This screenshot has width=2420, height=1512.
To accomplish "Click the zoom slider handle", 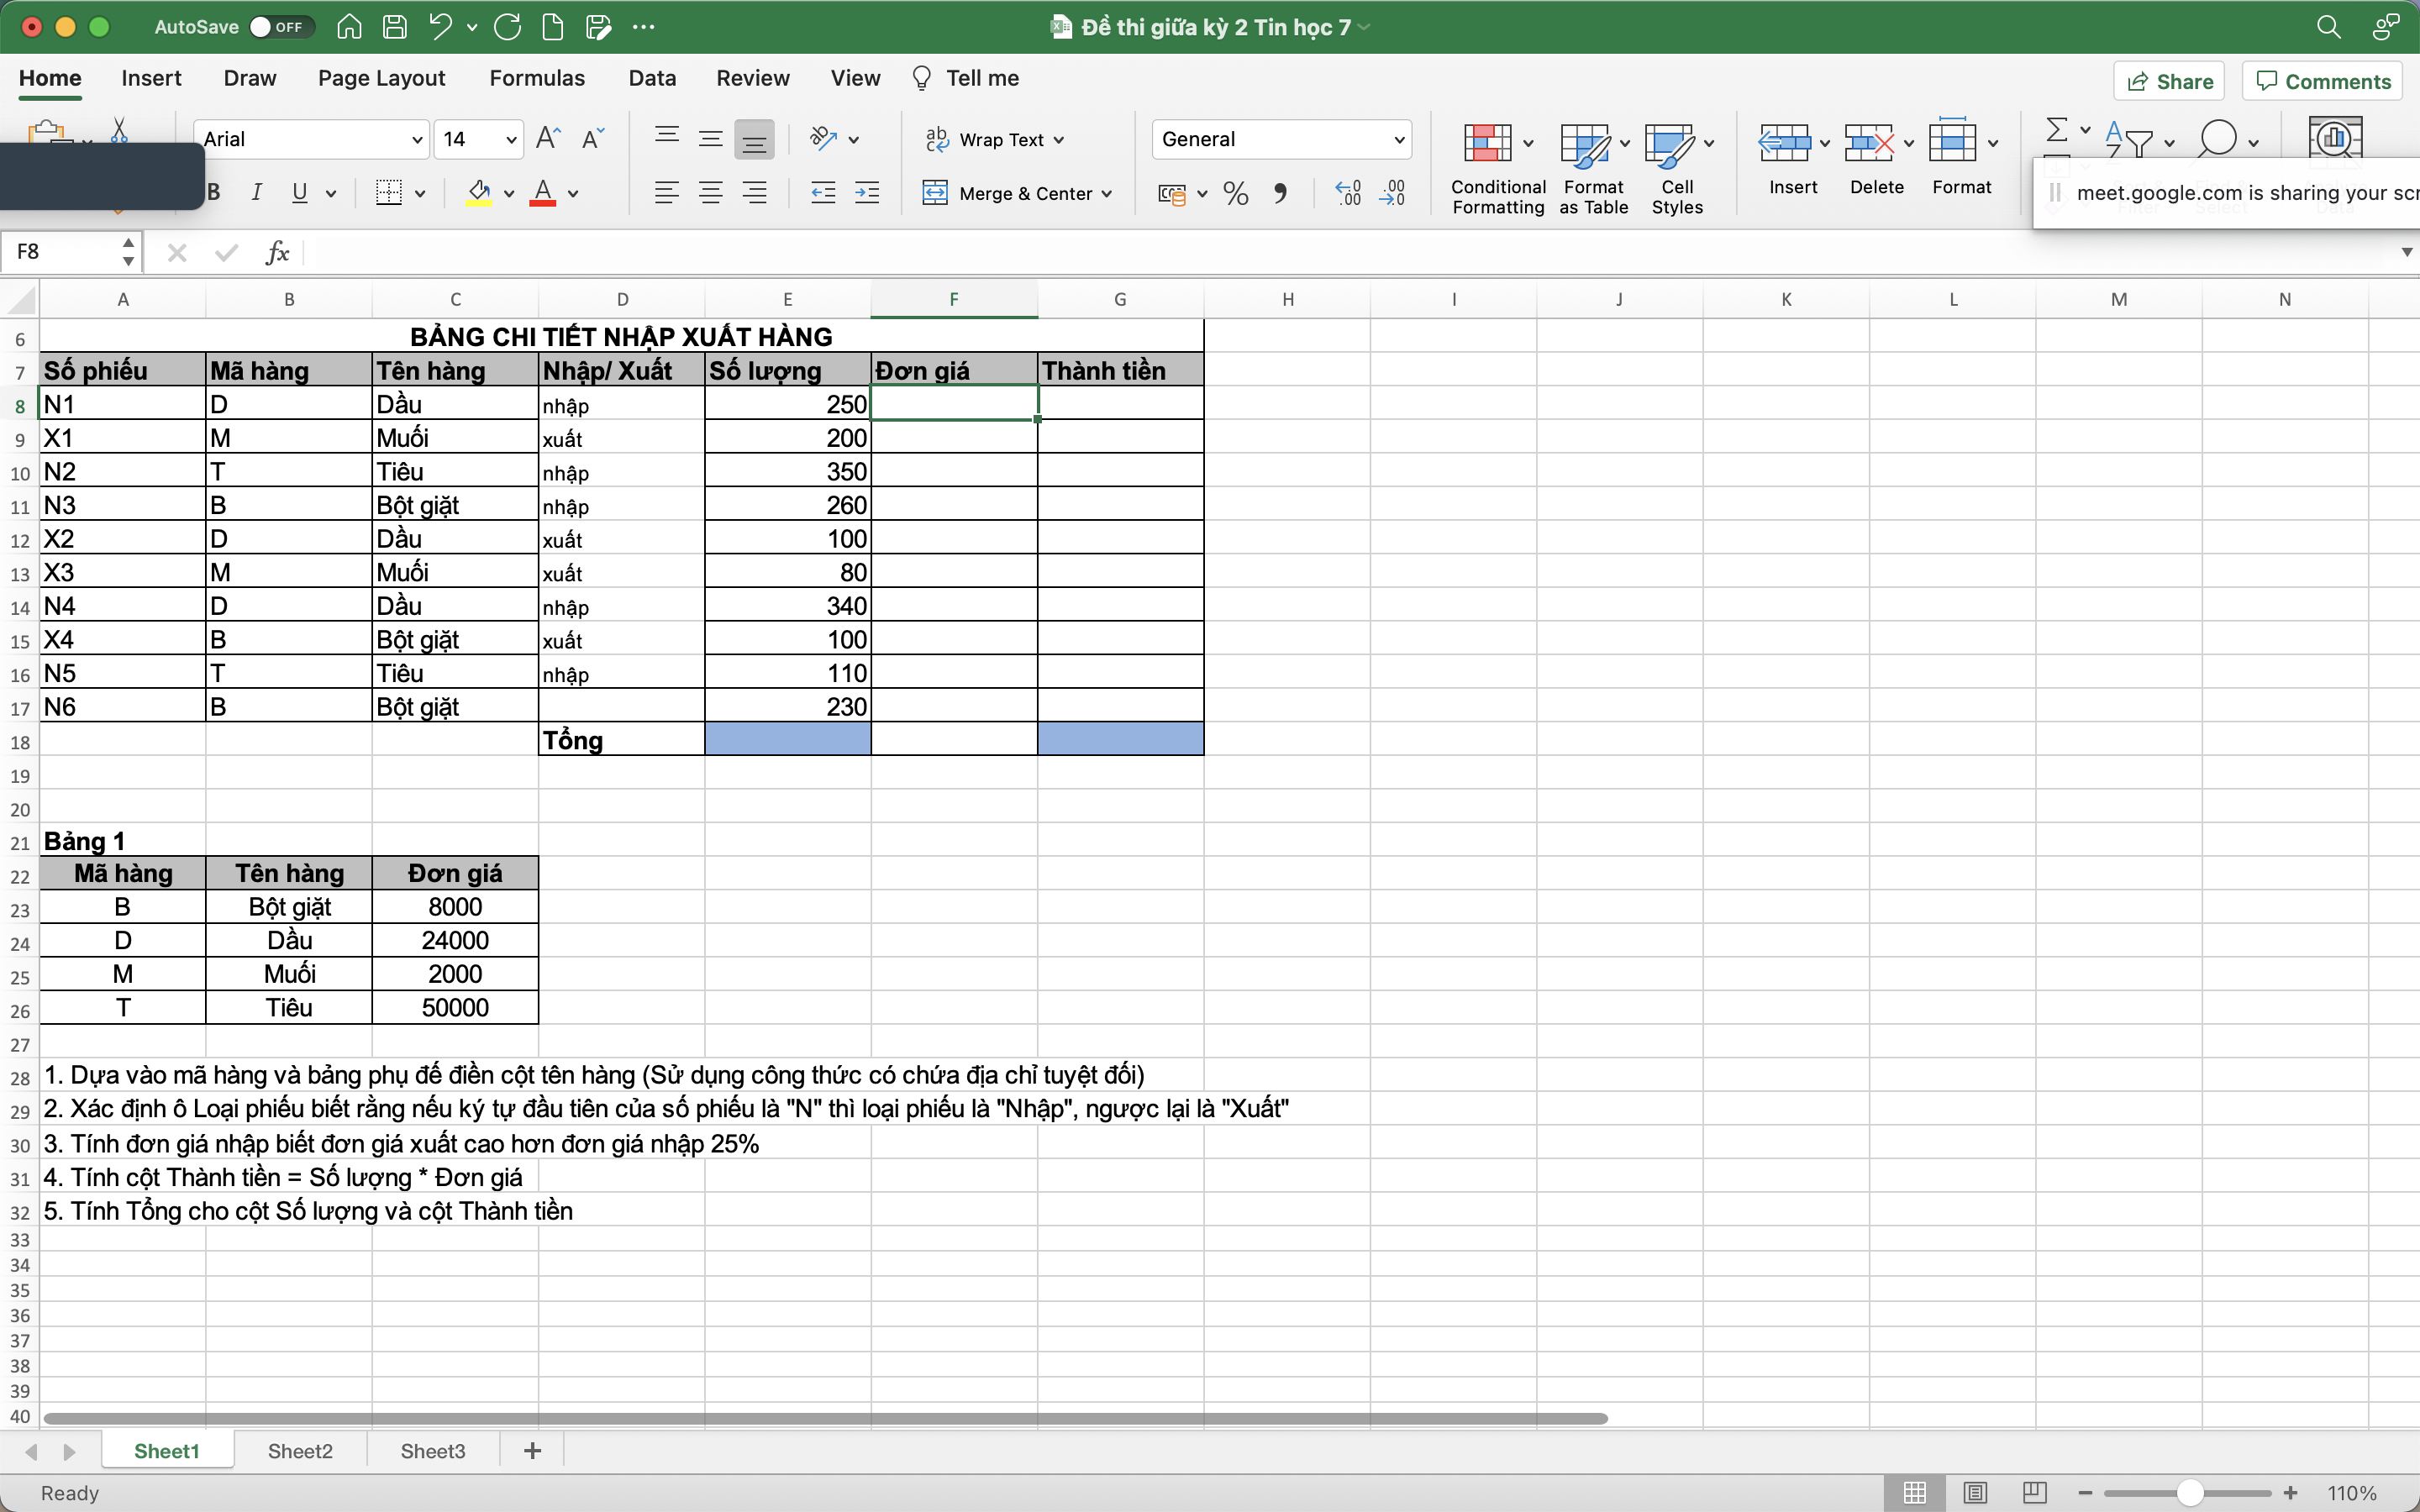I will click(2190, 1493).
